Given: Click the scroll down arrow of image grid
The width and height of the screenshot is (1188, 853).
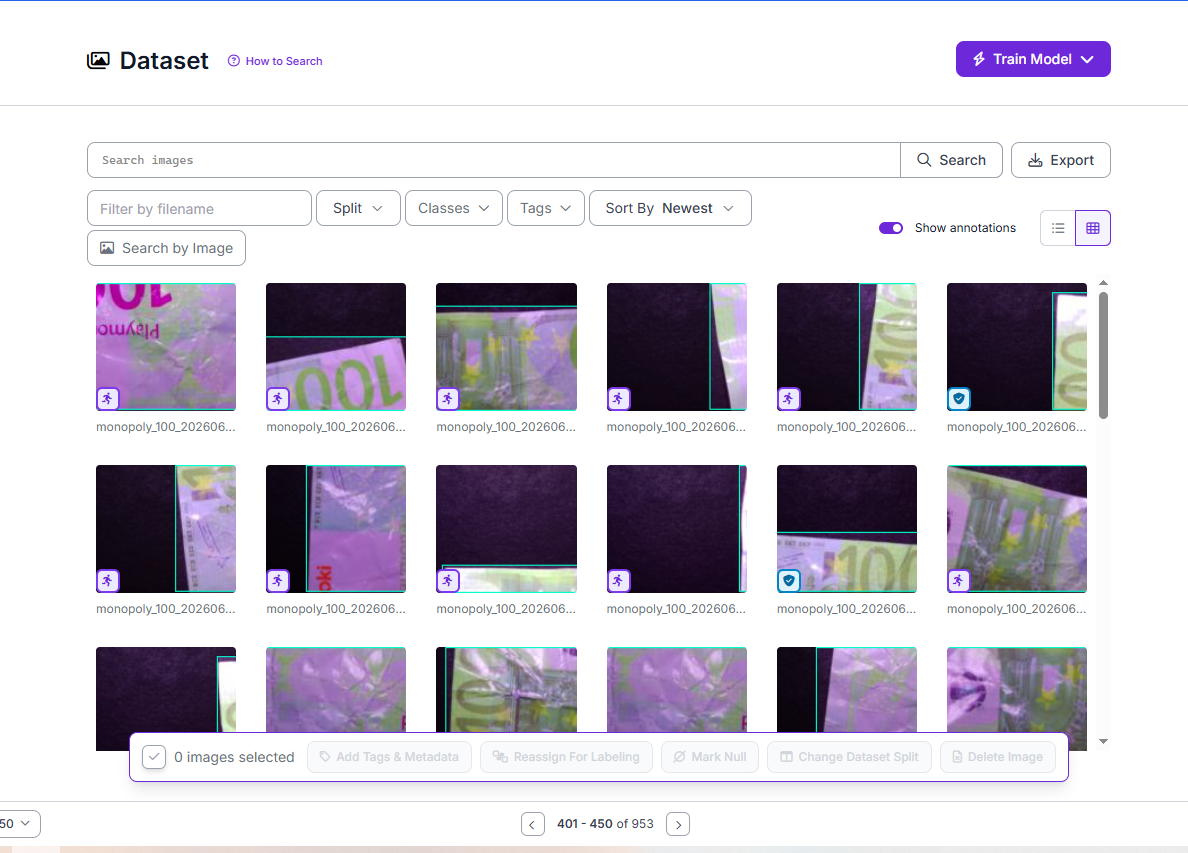Looking at the screenshot, I should (x=1103, y=742).
